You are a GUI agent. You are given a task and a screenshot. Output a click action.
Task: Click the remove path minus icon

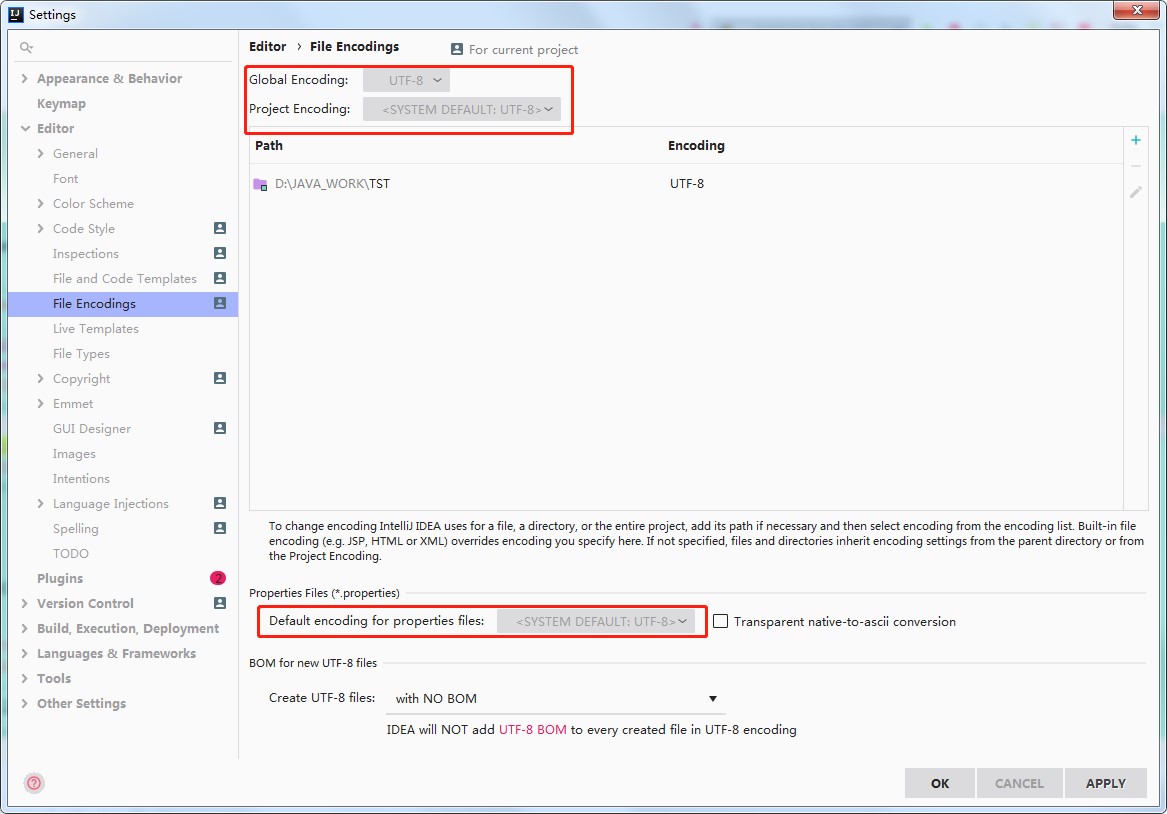1136,166
